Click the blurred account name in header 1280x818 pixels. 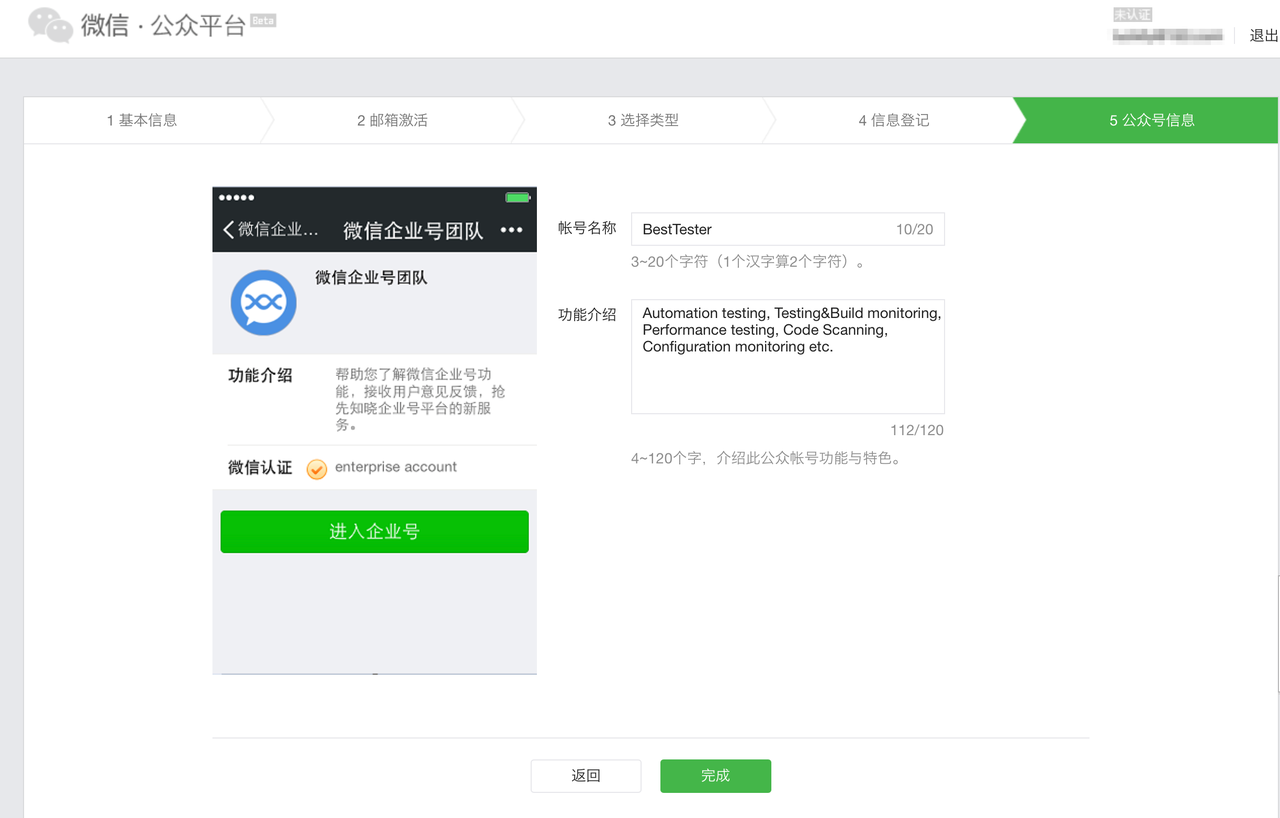[x=1168, y=36]
